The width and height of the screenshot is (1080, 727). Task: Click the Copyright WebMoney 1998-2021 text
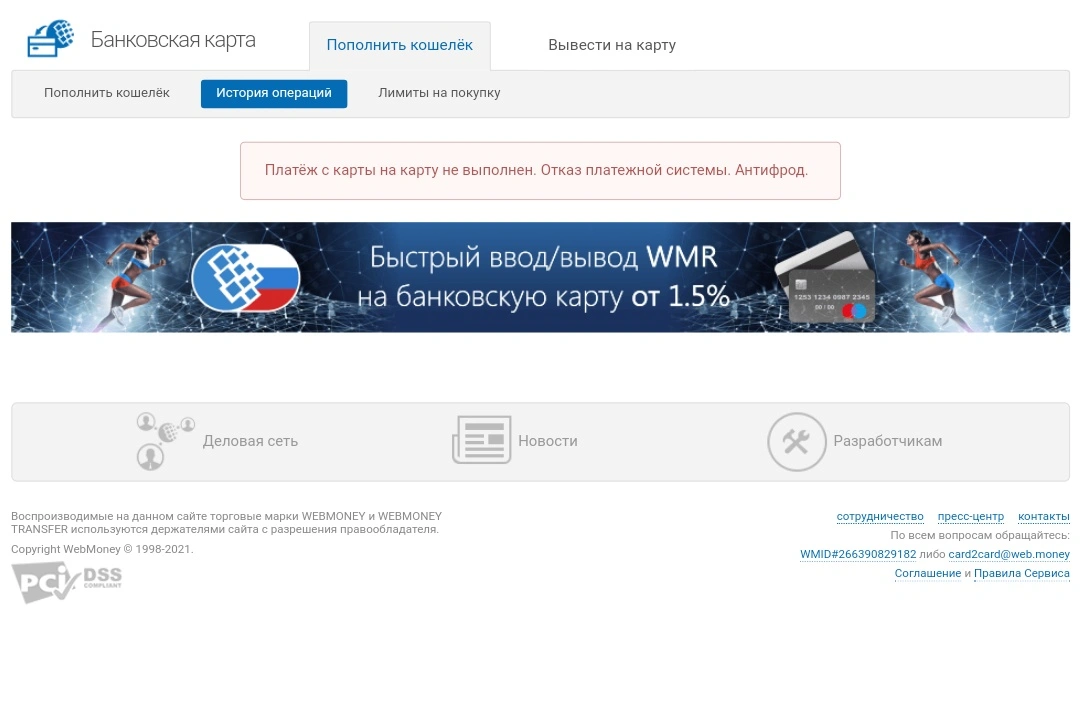click(x=102, y=549)
